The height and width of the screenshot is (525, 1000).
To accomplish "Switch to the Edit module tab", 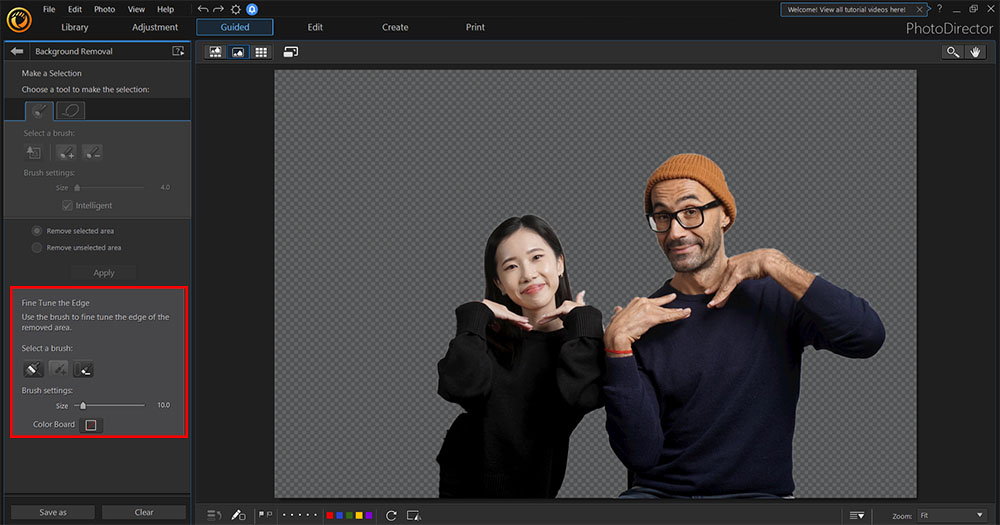I will click(x=315, y=27).
